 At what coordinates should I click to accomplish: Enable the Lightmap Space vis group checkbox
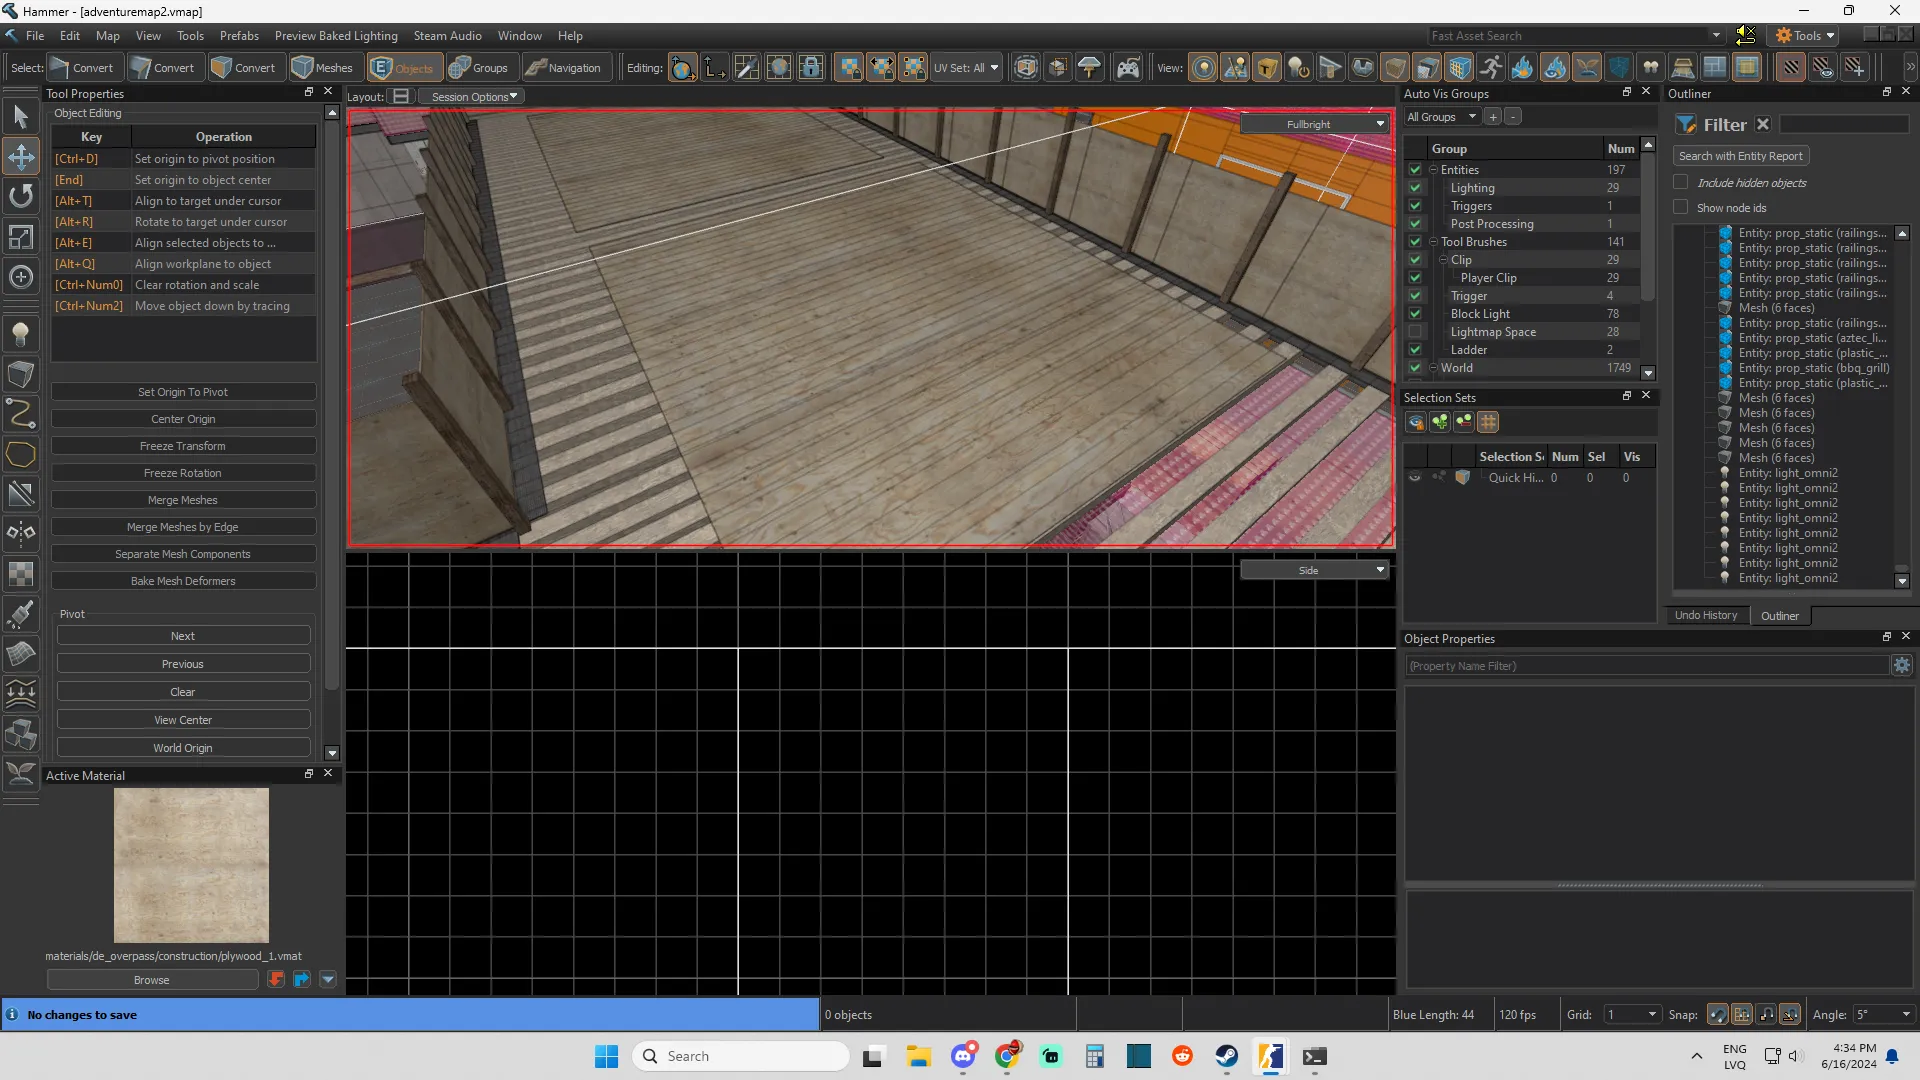coord(1415,332)
